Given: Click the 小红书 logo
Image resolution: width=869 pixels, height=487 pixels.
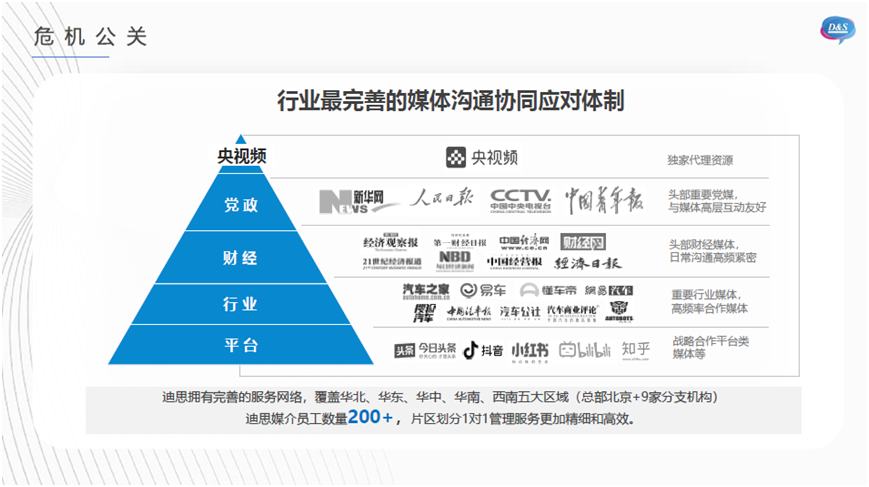Looking at the screenshot, I should point(529,350).
